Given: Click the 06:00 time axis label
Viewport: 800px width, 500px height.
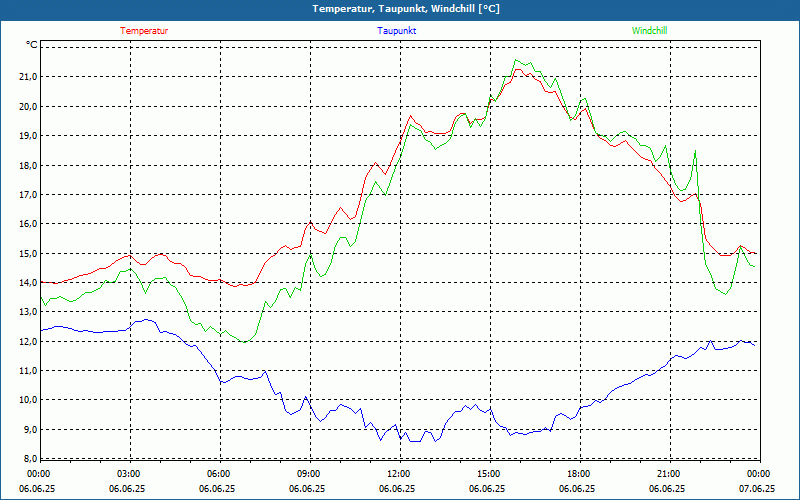Looking at the screenshot, I should pyautogui.click(x=218, y=474).
